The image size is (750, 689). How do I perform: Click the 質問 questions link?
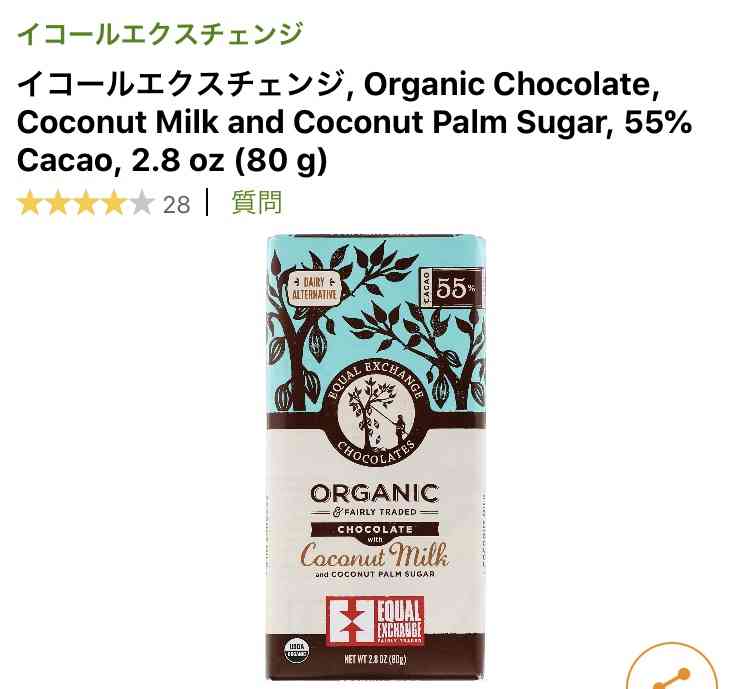pos(257,203)
